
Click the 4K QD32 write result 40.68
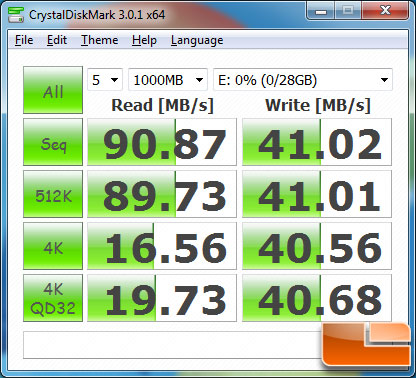317,298
